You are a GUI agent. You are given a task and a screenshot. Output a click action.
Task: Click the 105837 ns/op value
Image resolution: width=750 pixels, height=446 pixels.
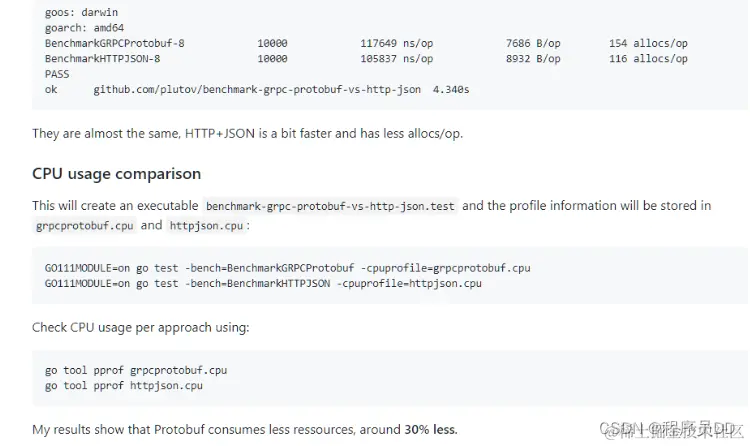397,59
